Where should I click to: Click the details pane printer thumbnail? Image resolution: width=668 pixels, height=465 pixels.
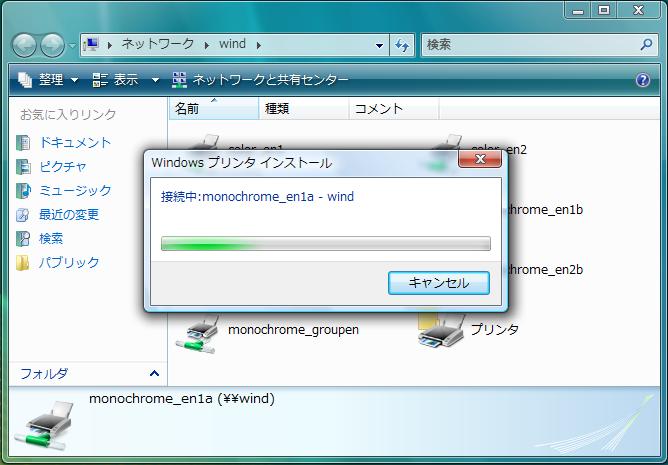[x=44, y=425]
